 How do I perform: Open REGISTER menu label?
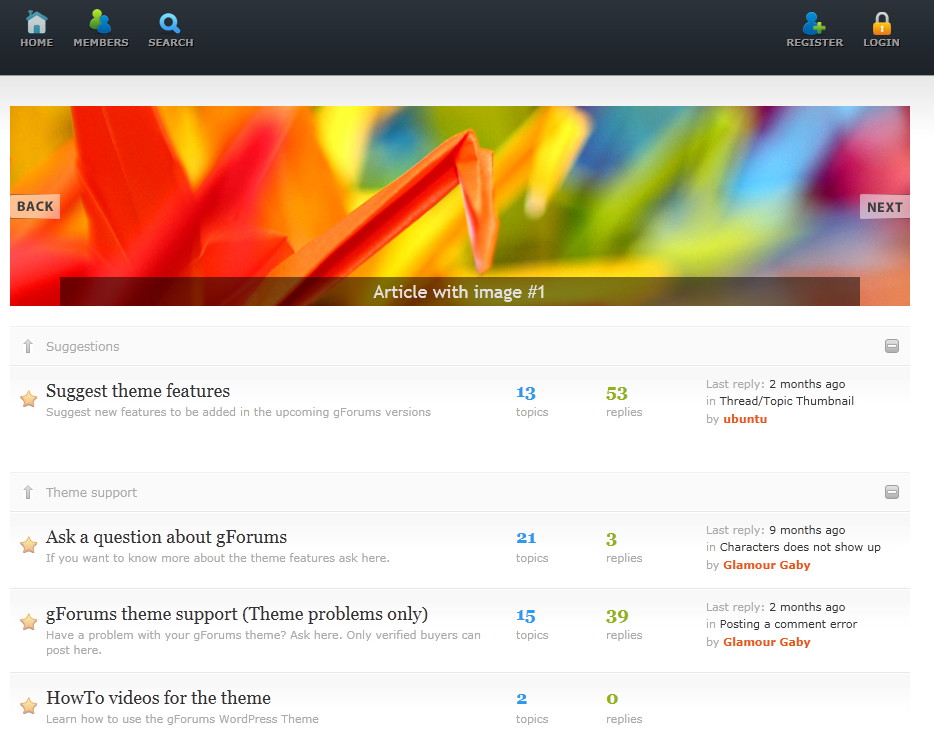click(814, 42)
